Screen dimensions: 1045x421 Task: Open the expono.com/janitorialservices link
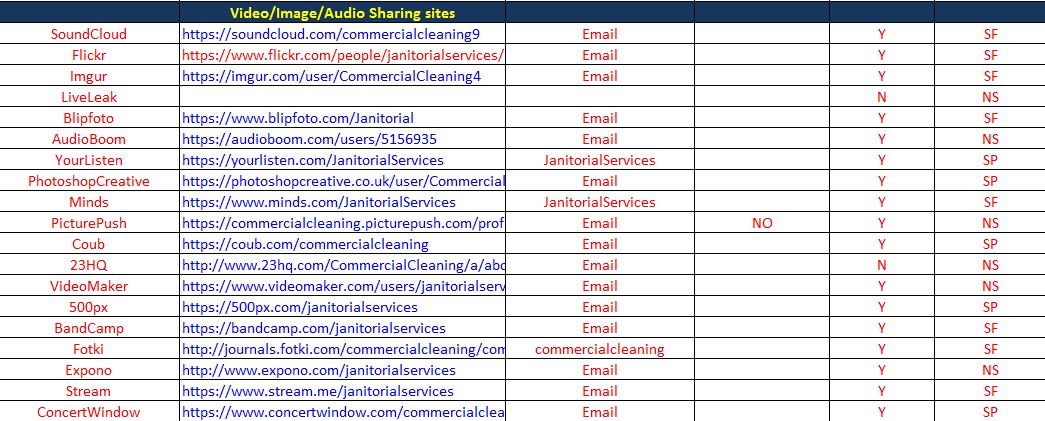(x=319, y=370)
